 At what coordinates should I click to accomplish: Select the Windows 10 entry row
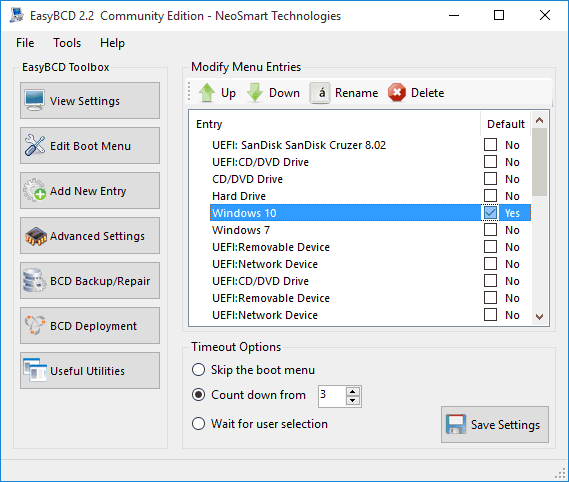click(x=370, y=213)
